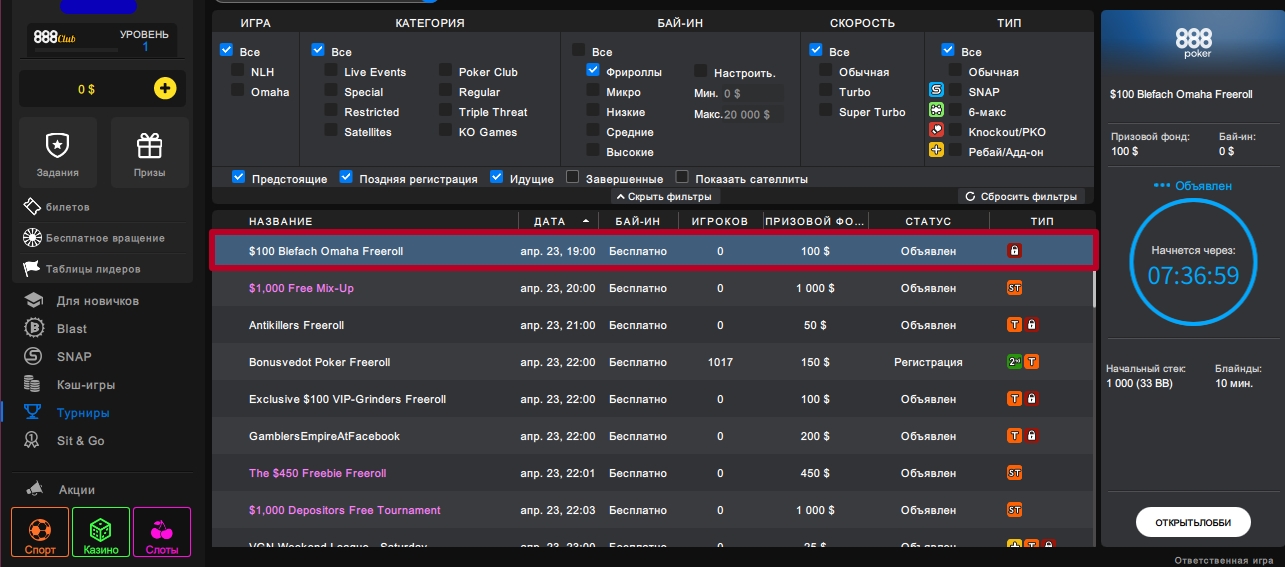The width and height of the screenshot is (1285, 567).
Task: Click the SNAP circle icon in sidebar
Action: 34,356
